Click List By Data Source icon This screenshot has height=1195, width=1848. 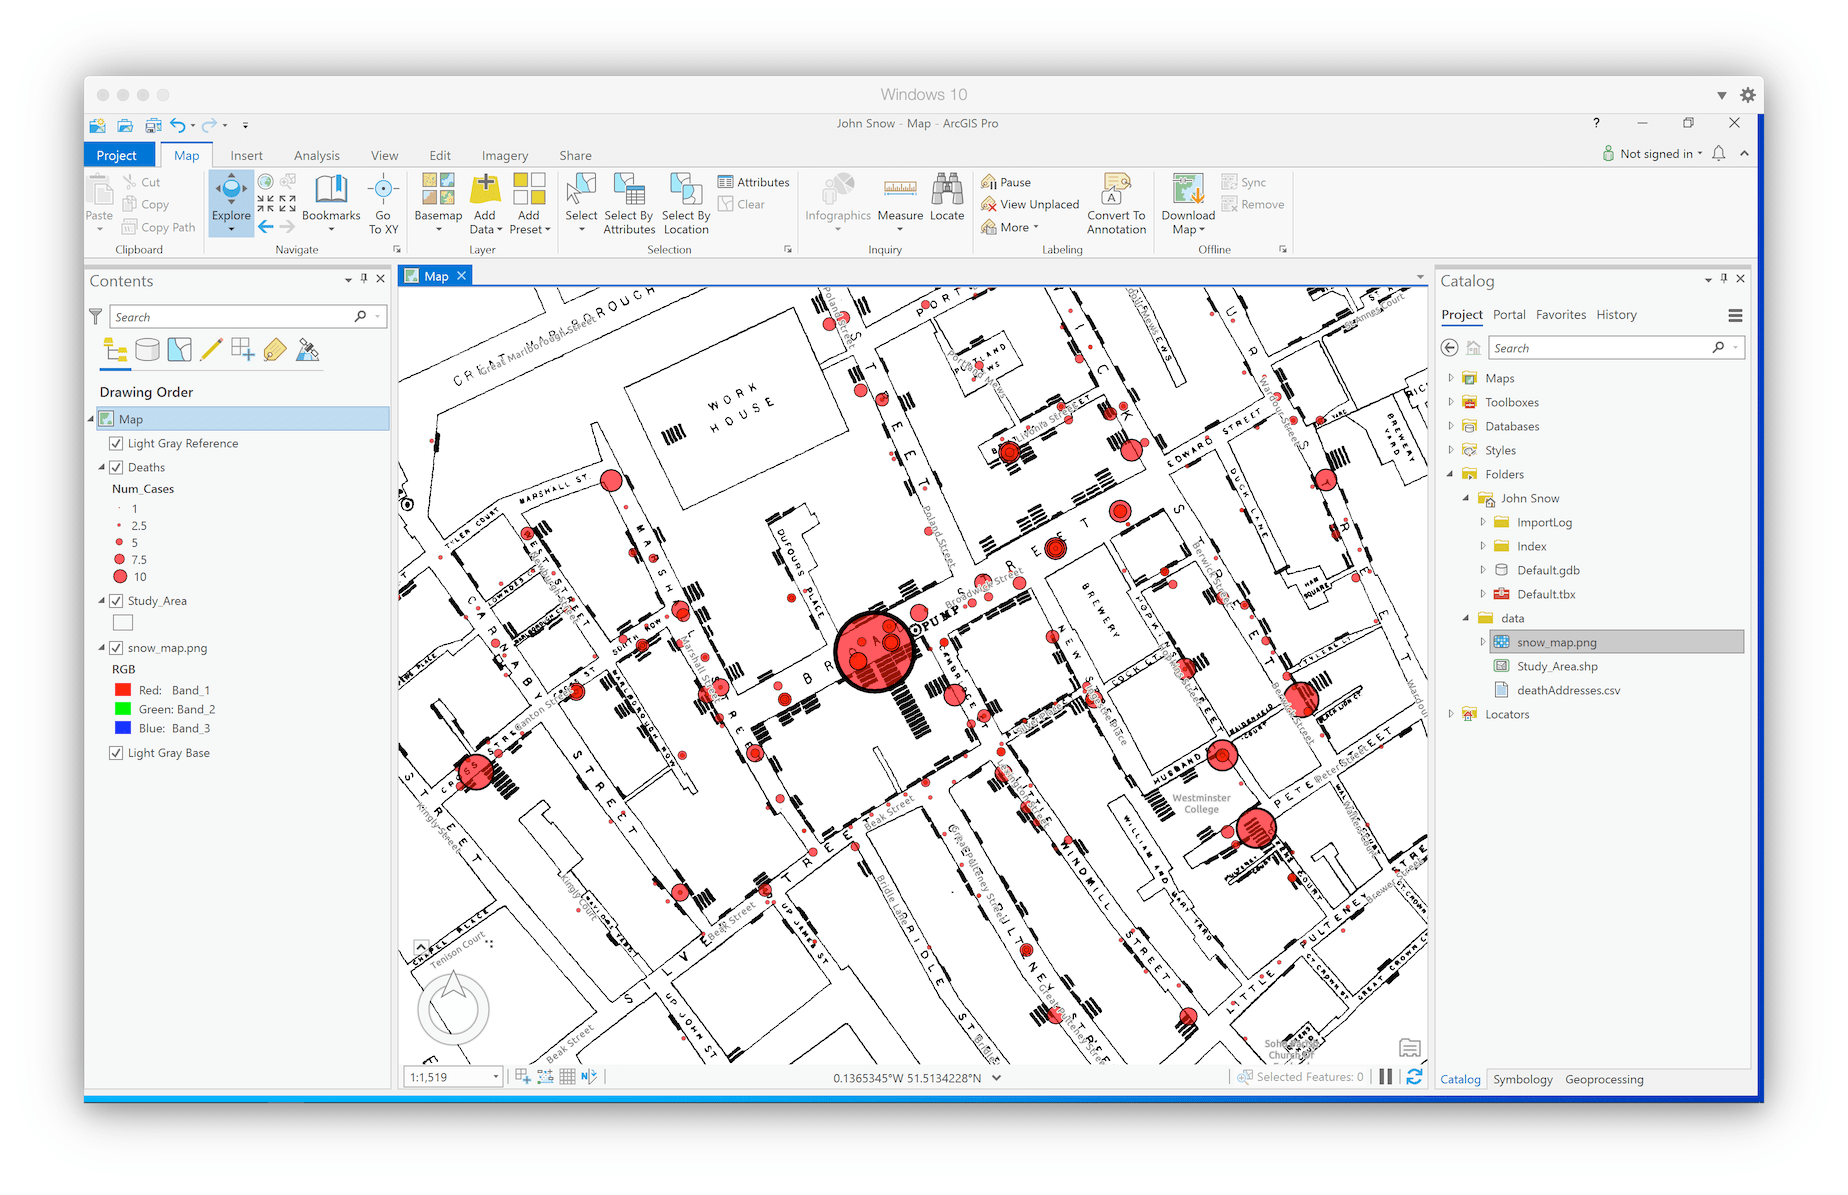(147, 350)
